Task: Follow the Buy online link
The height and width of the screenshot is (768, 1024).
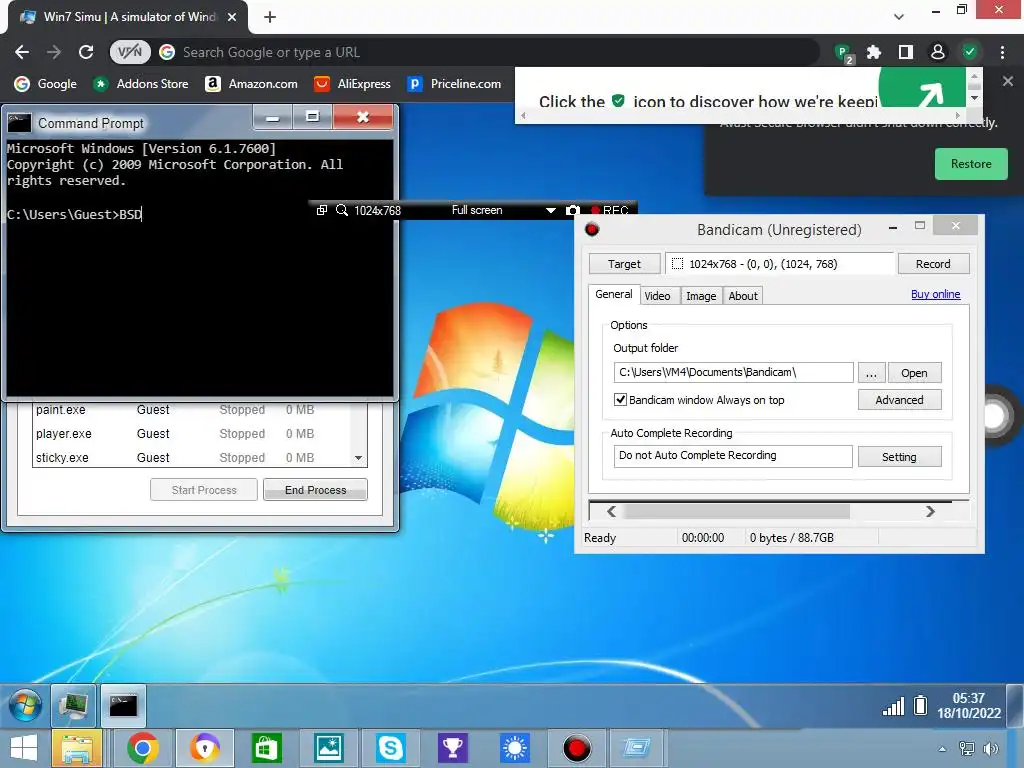Action: [935, 295]
